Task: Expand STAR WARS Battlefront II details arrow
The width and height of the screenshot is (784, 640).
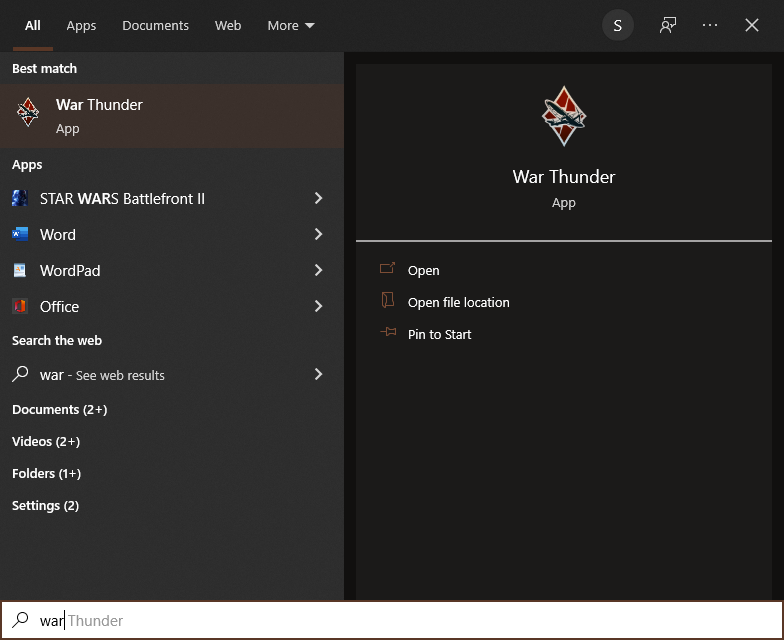Action: pyautogui.click(x=318, y=198)
